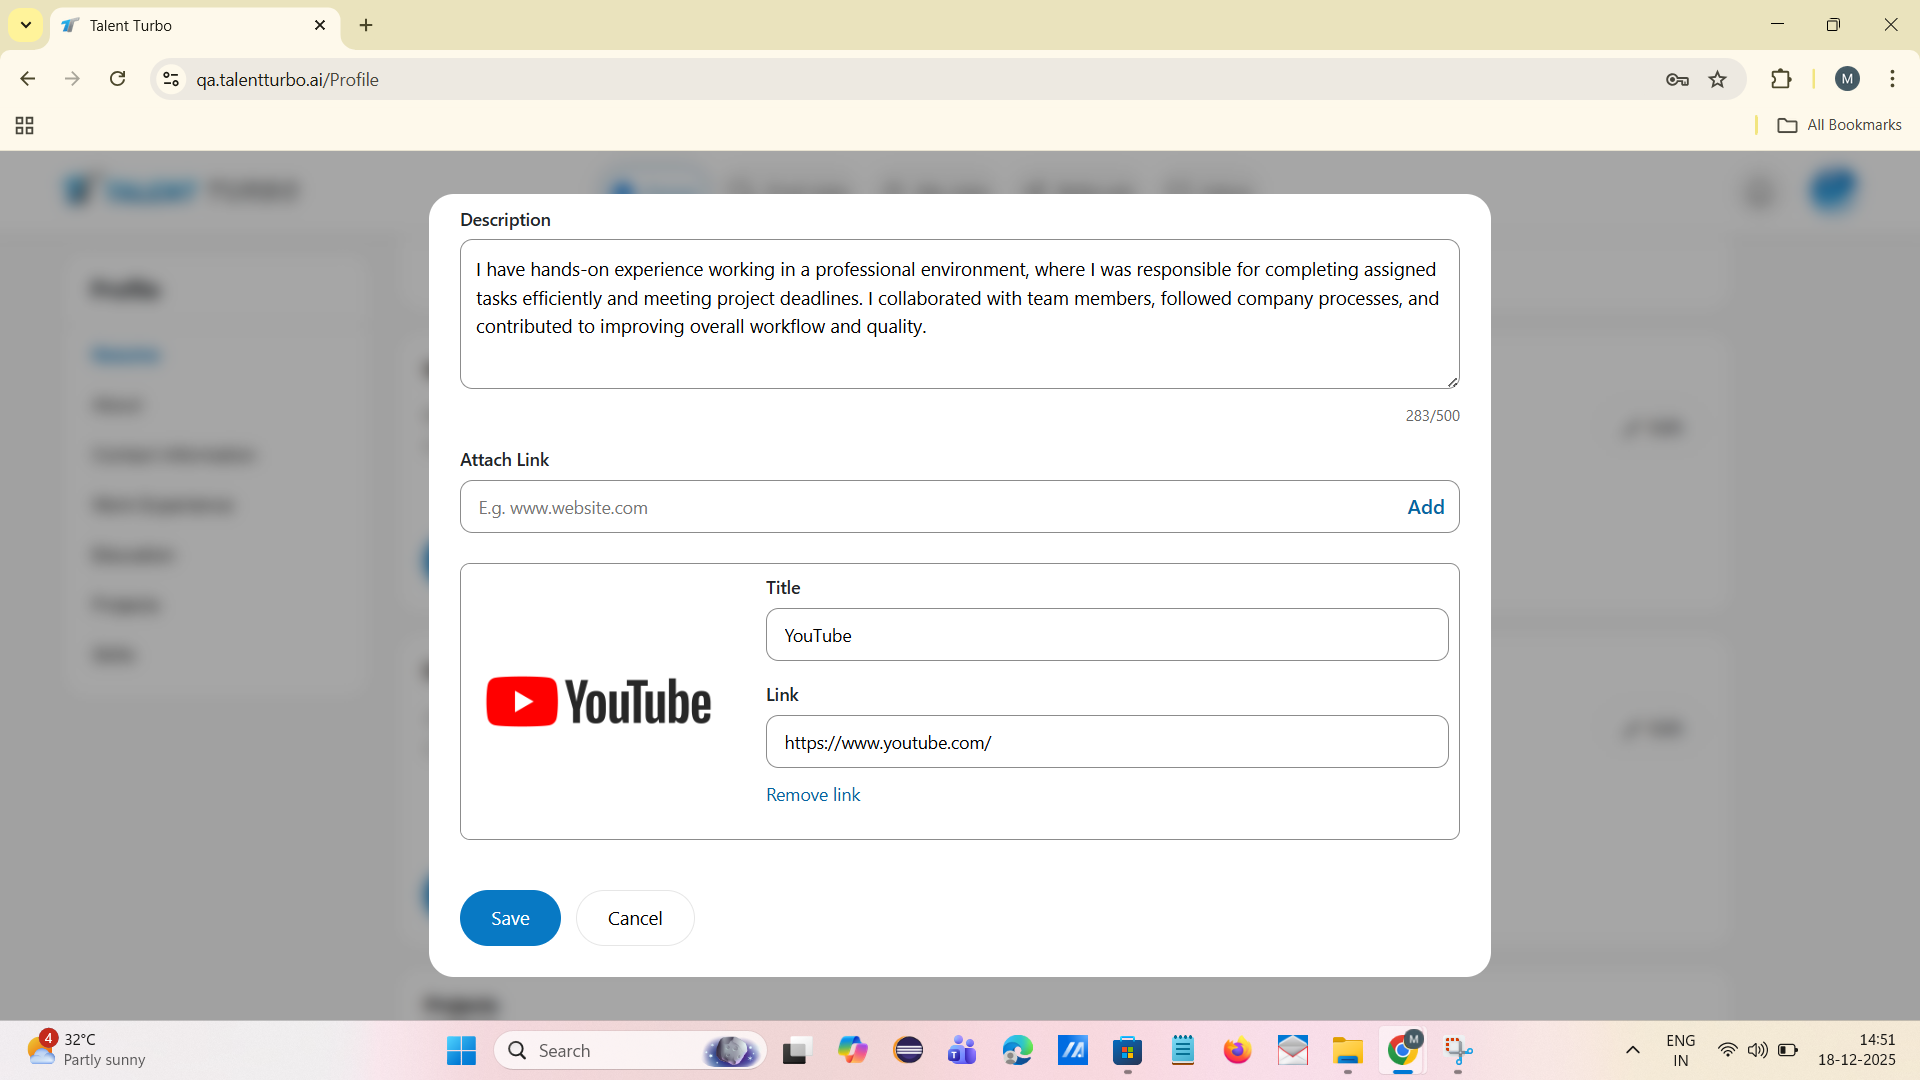The height and width of the screenshot is (1080, 1920).
Task: Open the password manager key icon
Action: 1677,80
